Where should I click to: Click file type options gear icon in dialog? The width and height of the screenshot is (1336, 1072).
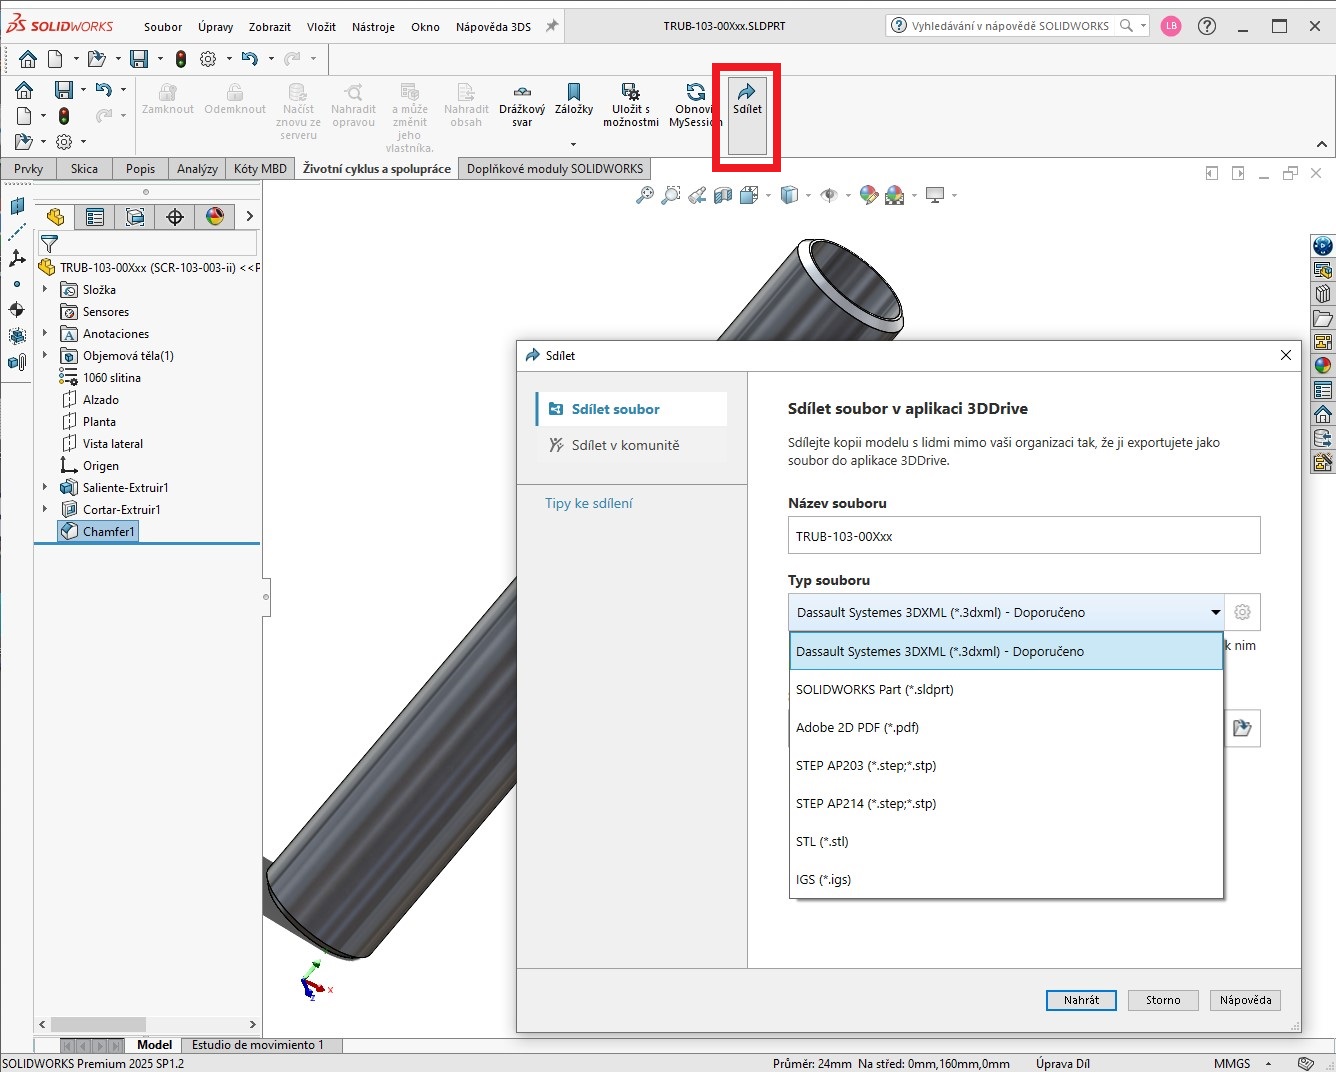1242,612
